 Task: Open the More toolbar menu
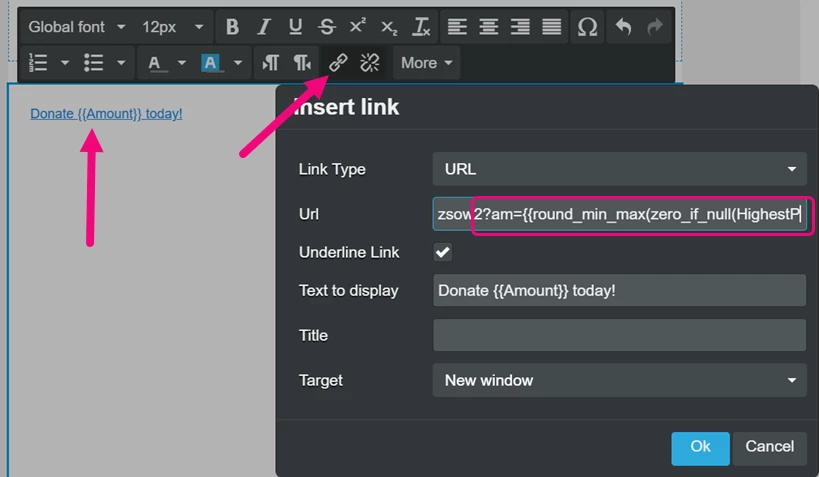click(426, 63)
